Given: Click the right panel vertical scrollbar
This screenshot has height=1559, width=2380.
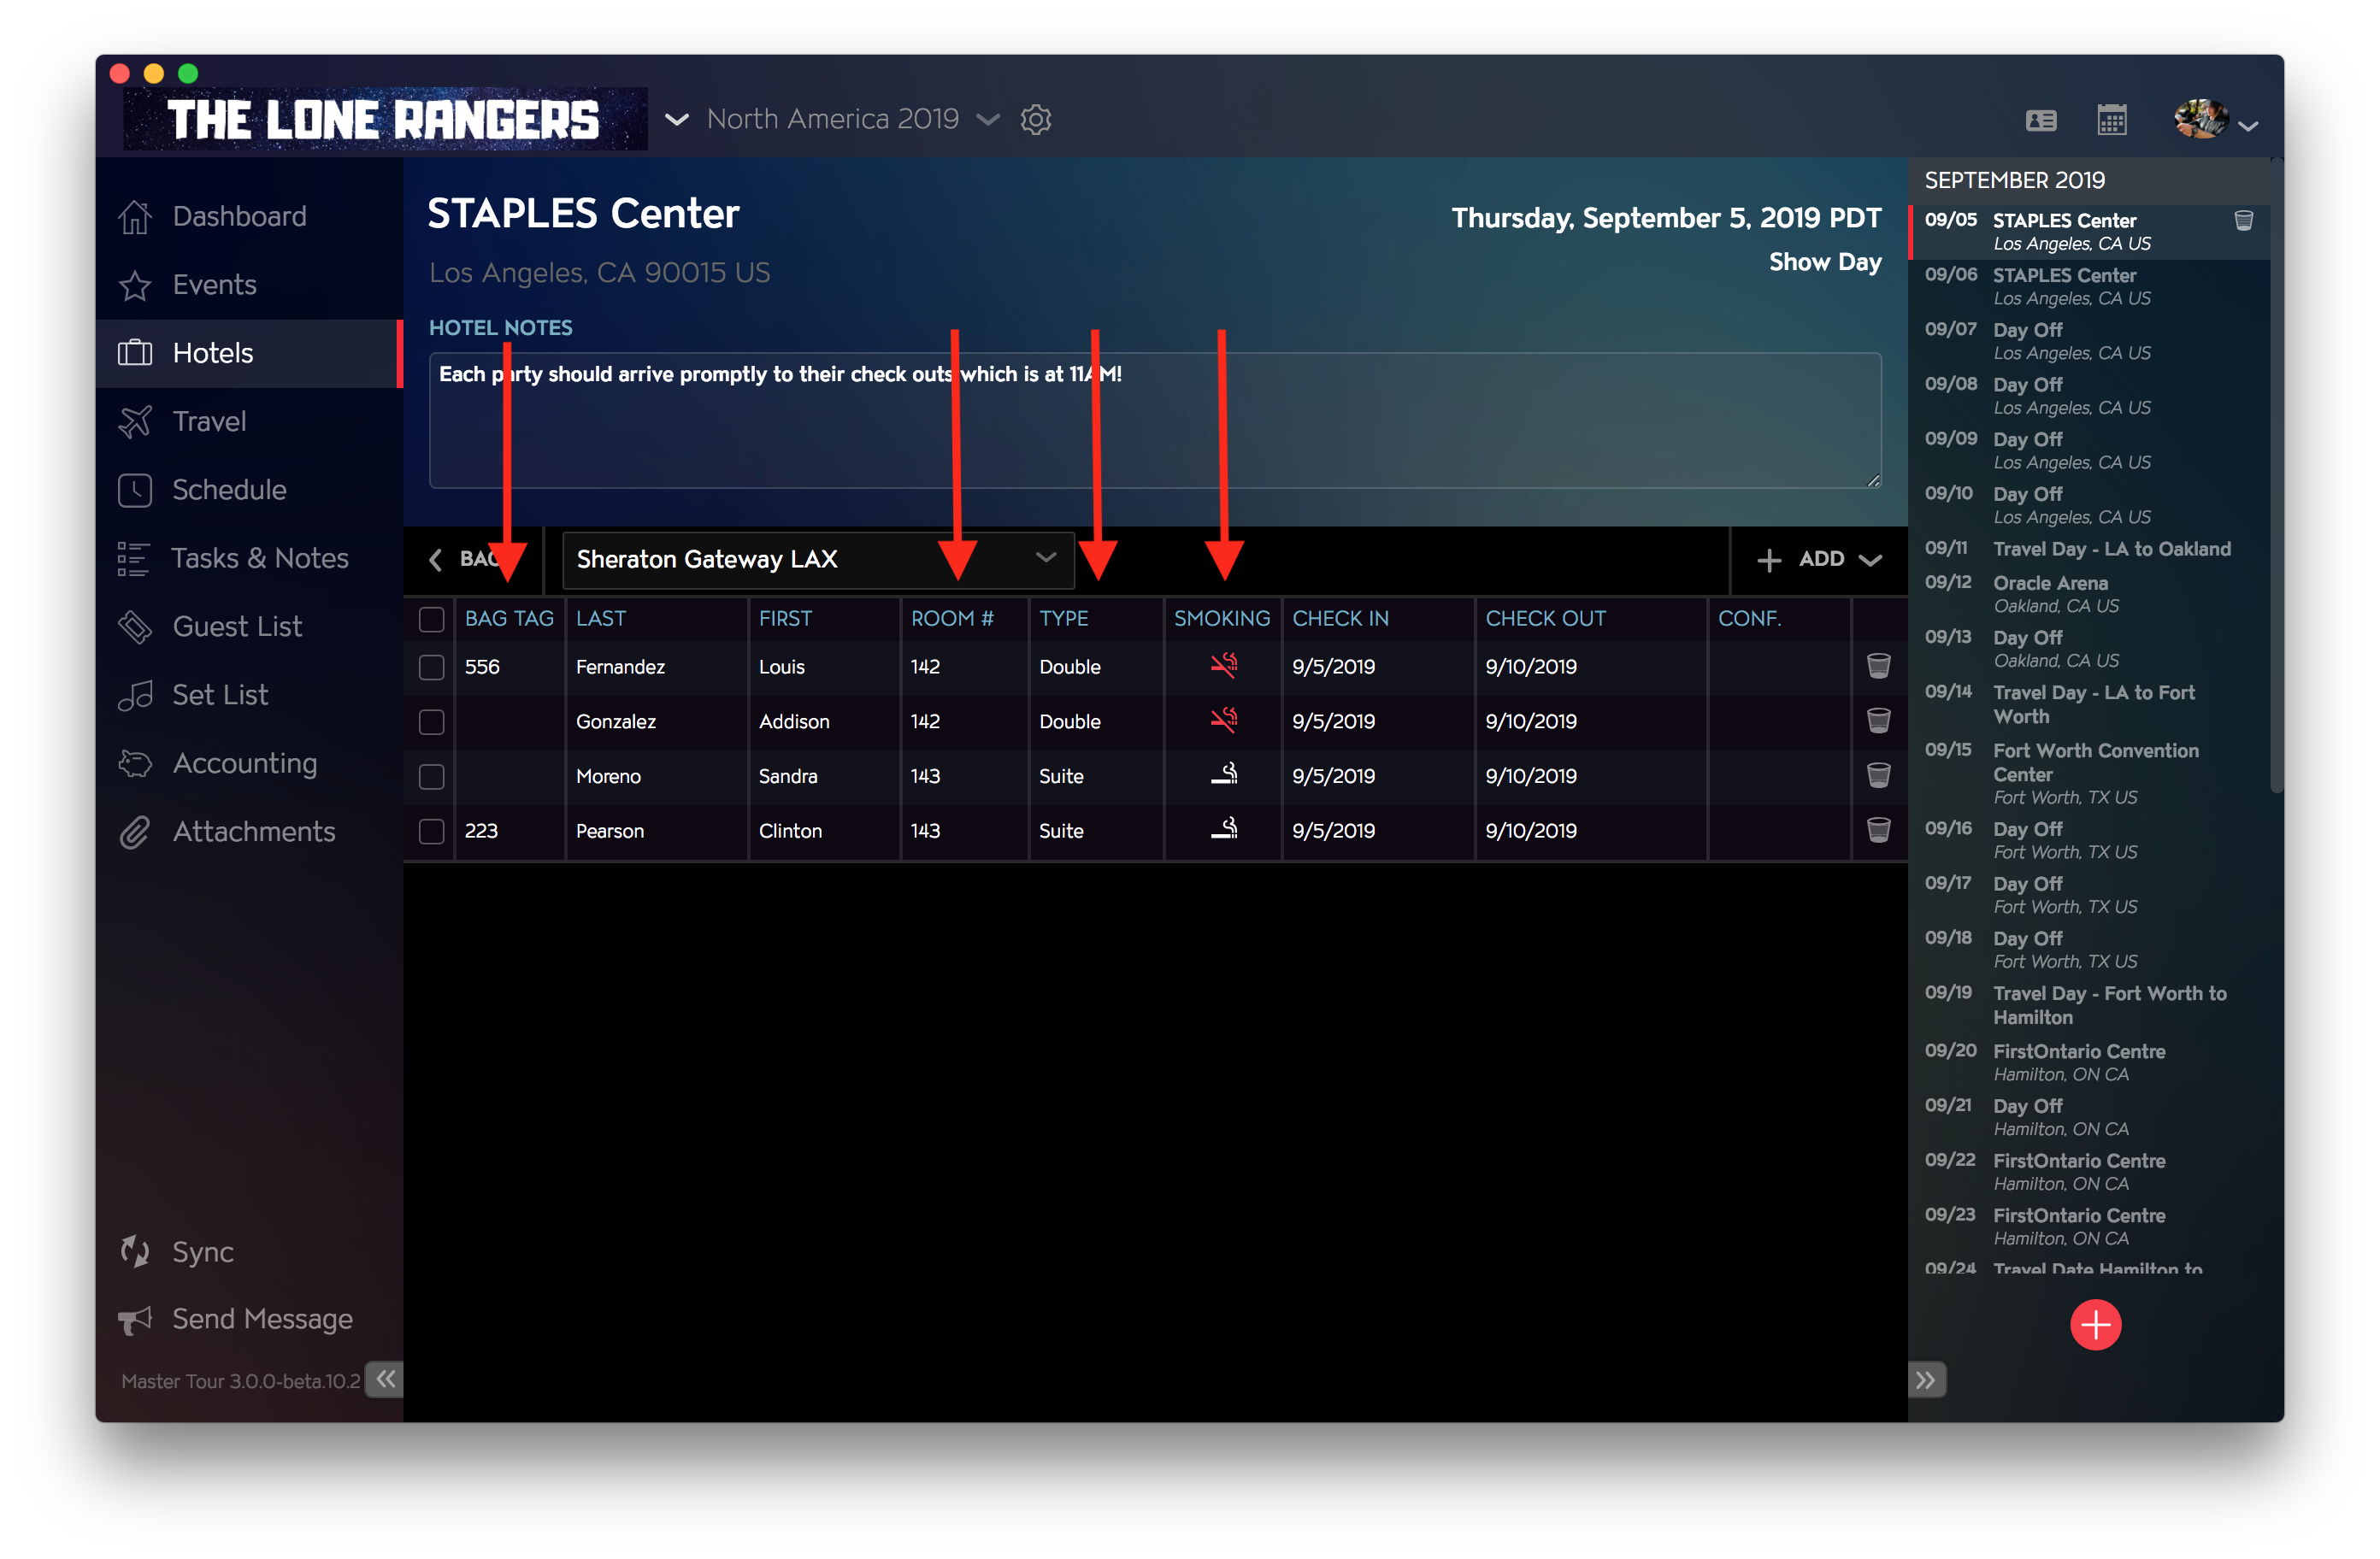Looking at the screenshot, I should coord(2276,478).
